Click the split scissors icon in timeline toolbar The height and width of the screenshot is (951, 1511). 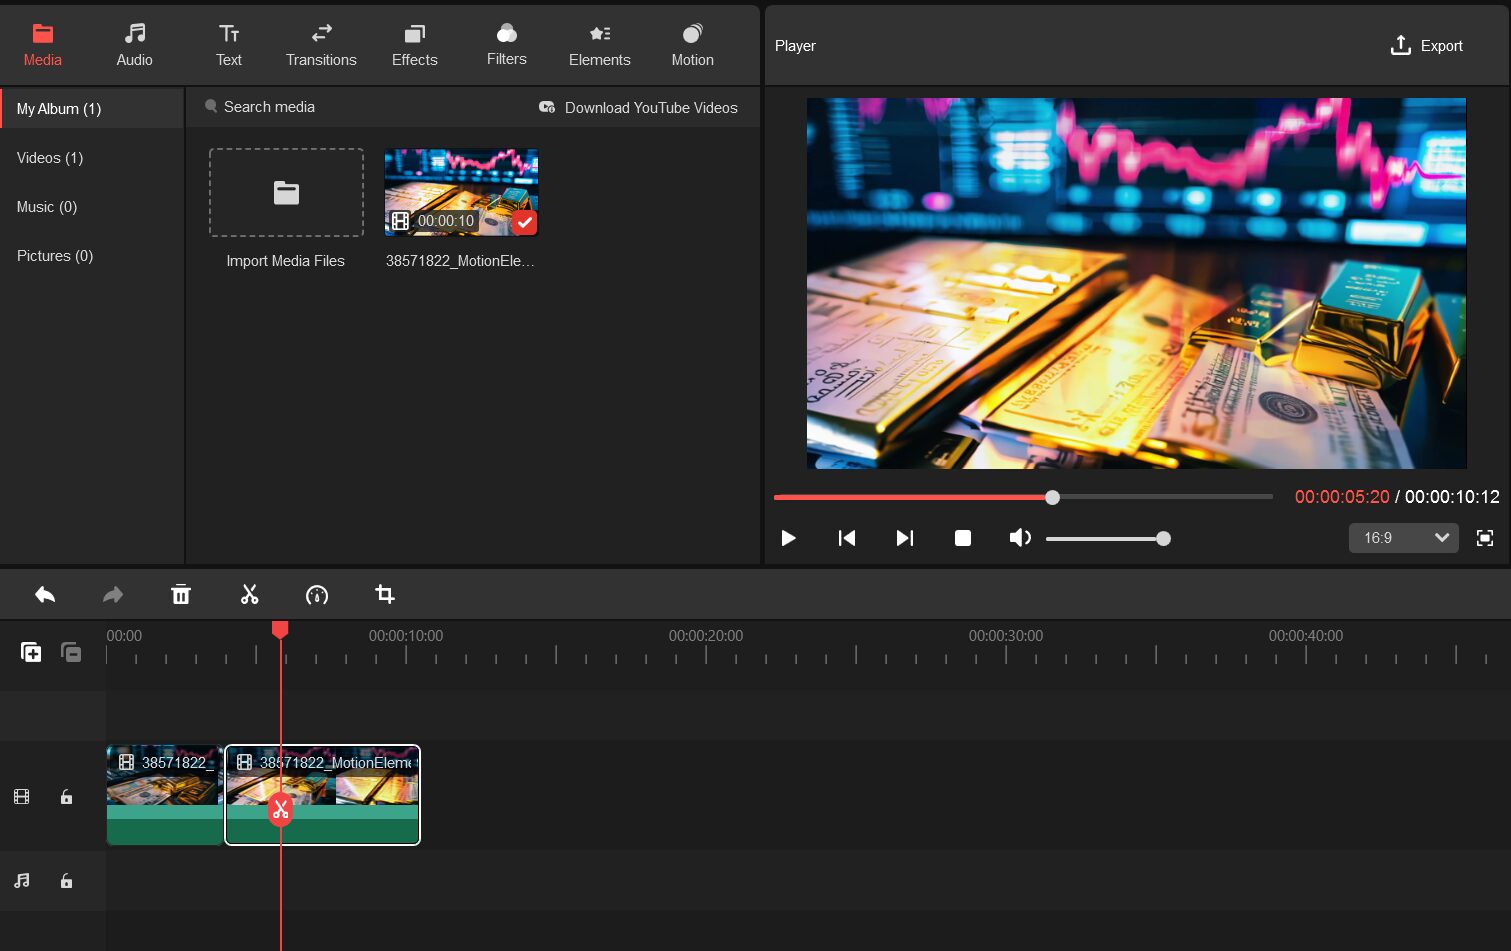point(249,595)
